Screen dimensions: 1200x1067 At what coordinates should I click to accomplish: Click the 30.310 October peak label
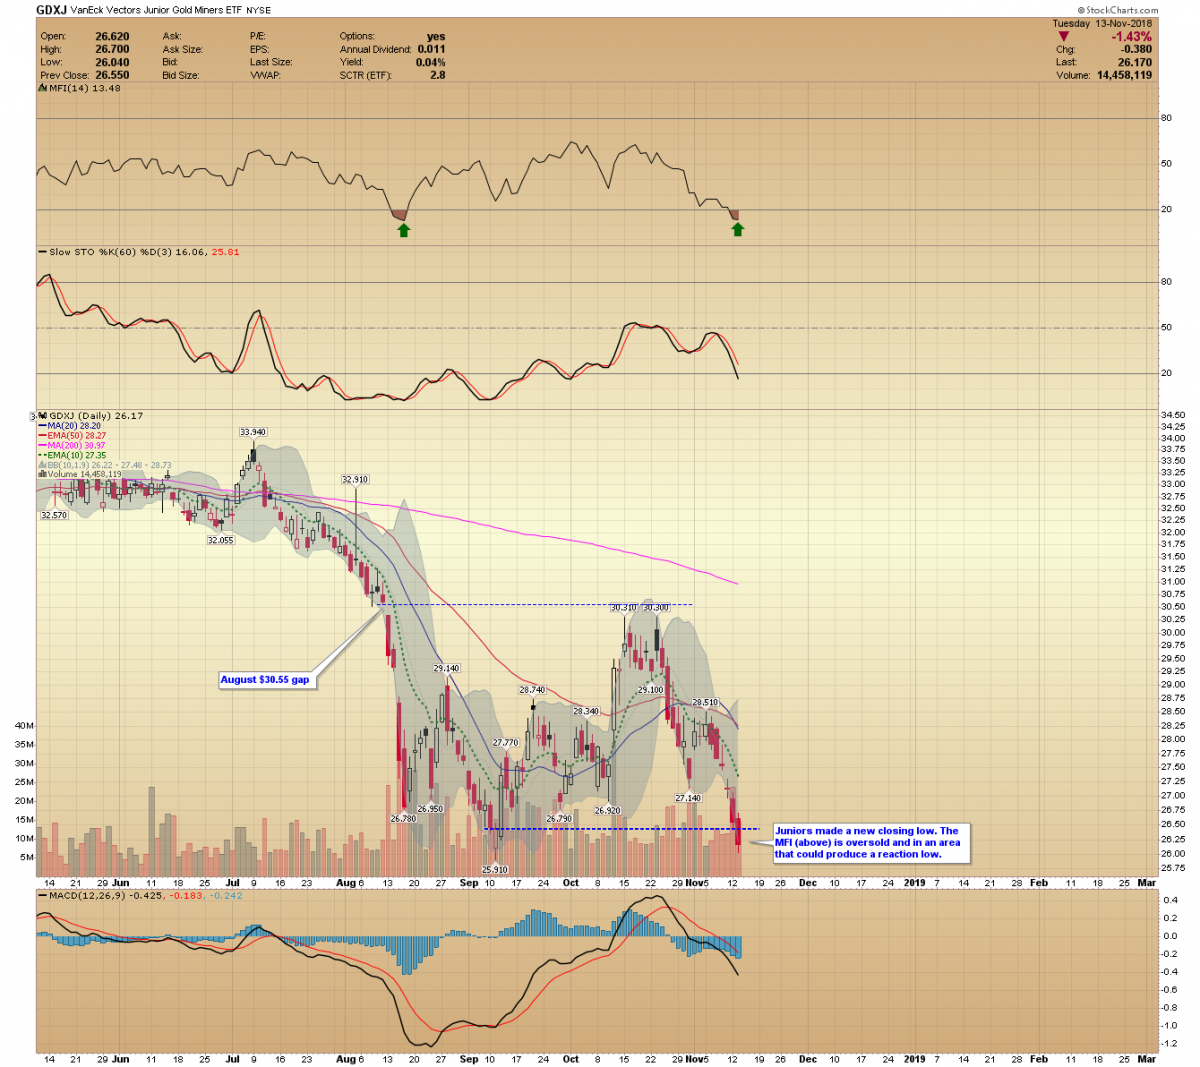click(623, 607)
